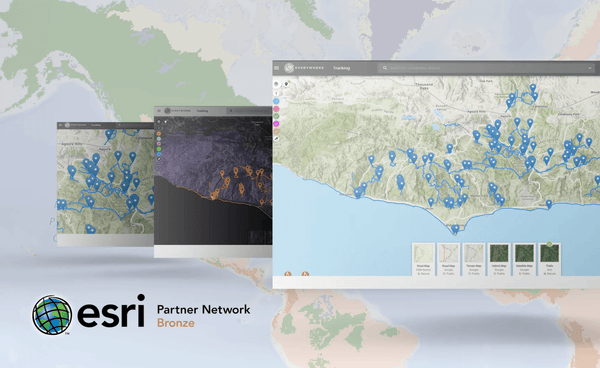
Task: Choose the Satellite Map basemap thumbnail
Action: [x=524, y=259]
